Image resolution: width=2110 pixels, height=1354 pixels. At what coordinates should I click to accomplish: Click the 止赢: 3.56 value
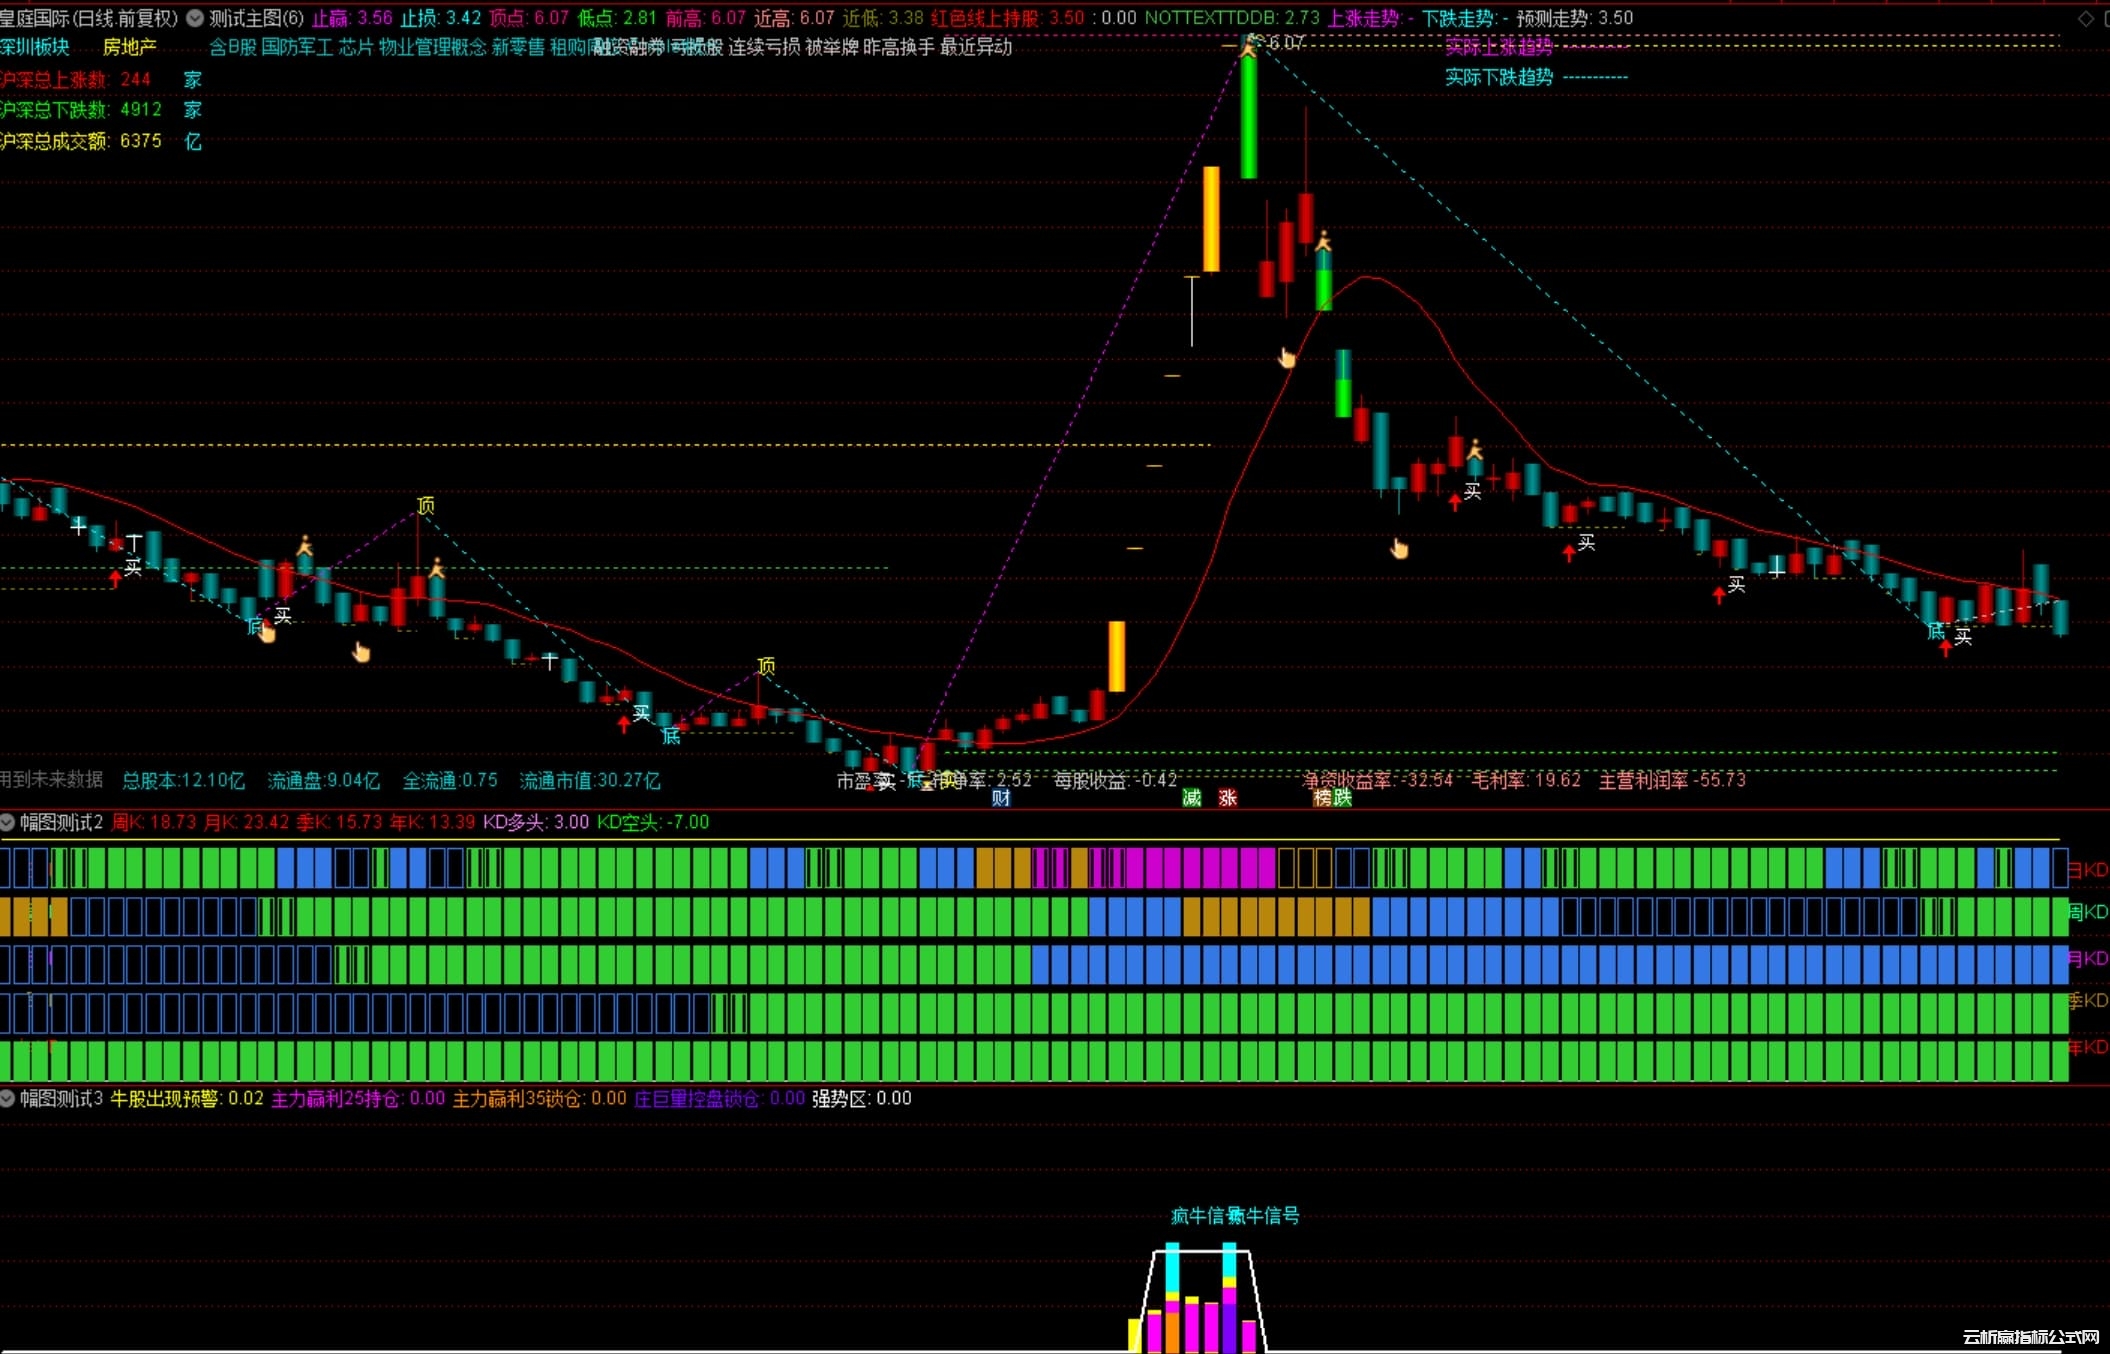coord(352,18)
